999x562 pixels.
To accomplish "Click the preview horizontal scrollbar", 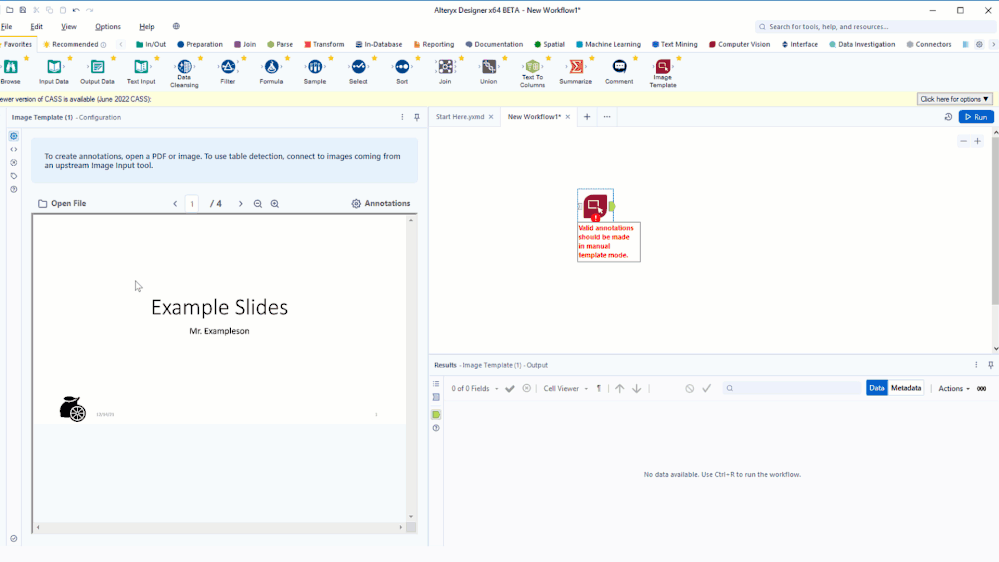I will (219, 527).
